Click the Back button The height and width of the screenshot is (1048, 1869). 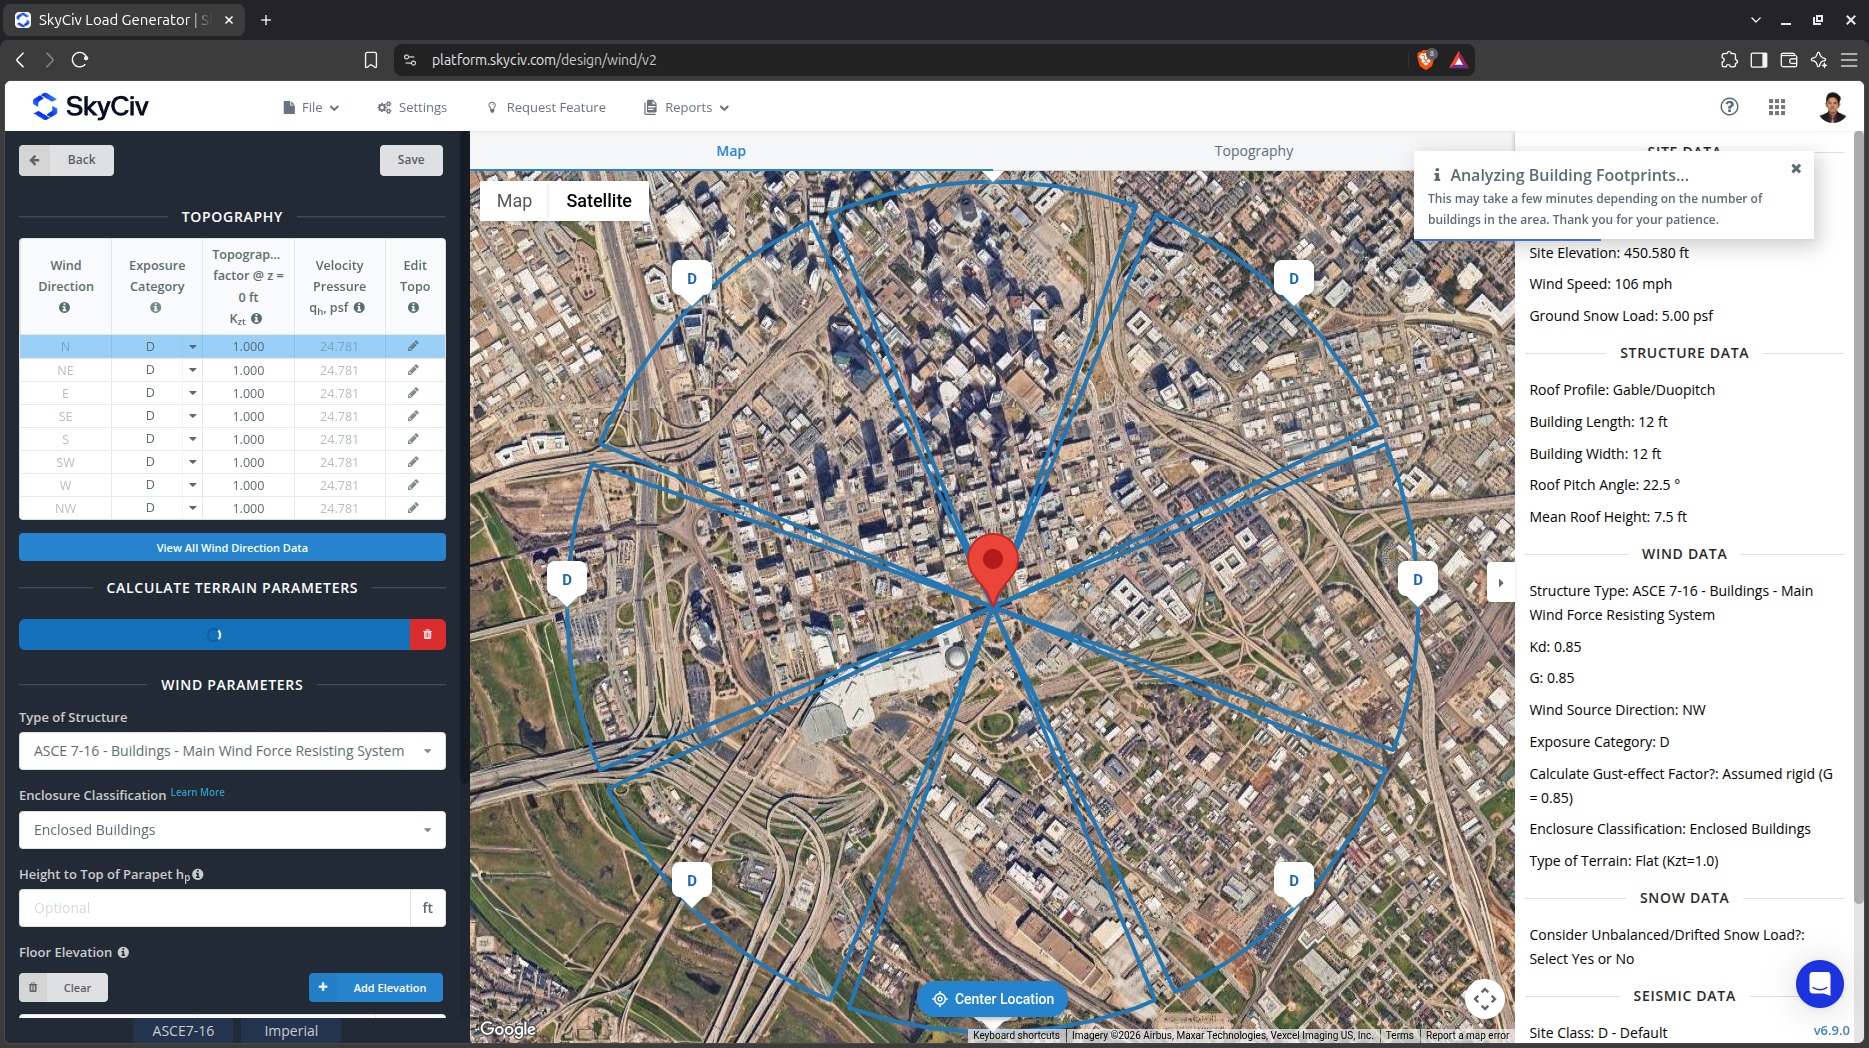pyautogui.click(x=66, y=160)
